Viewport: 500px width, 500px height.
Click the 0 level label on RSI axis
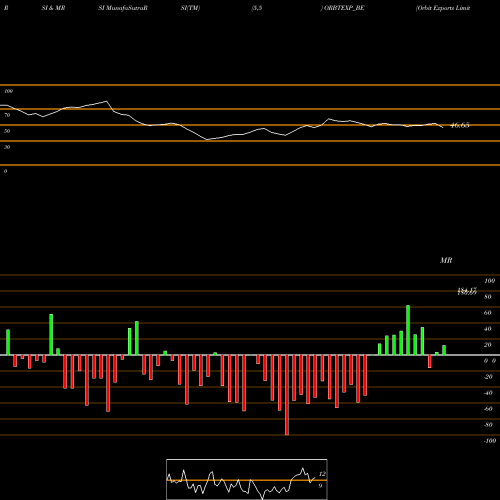(5, 171)
